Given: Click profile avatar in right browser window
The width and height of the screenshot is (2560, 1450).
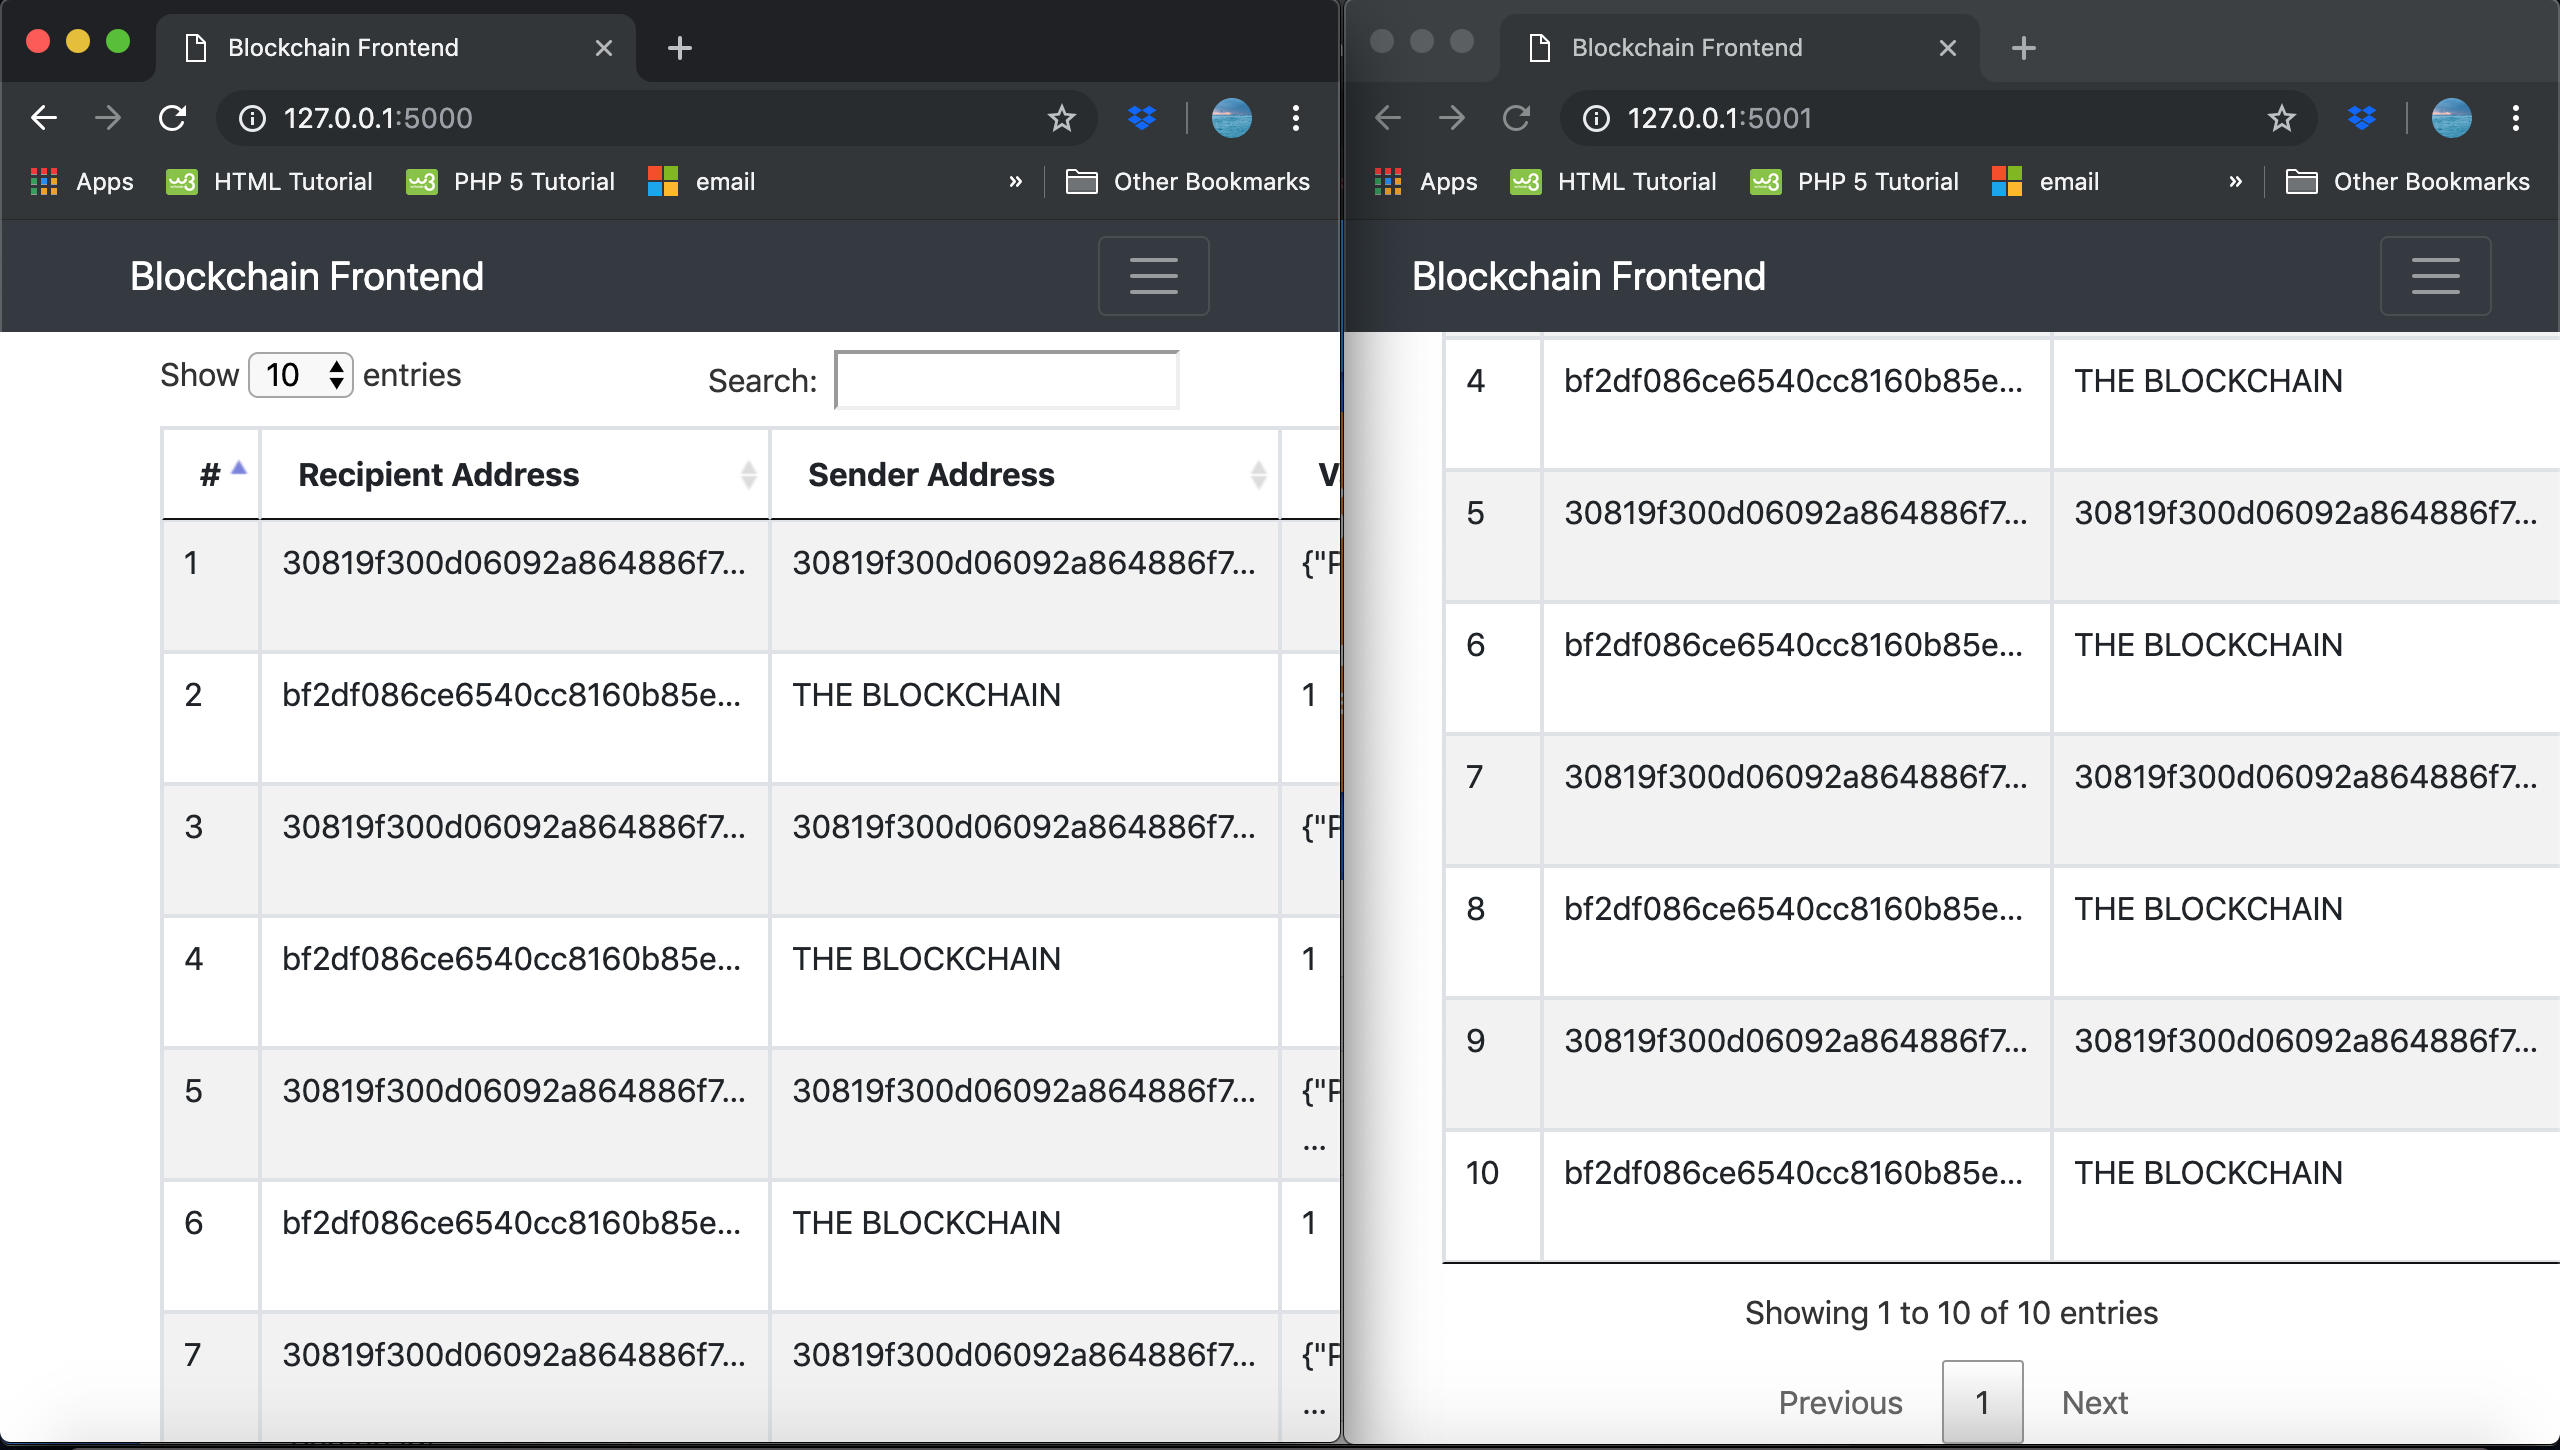Looking at the screenshot, I should click(x=2451, y=118).
